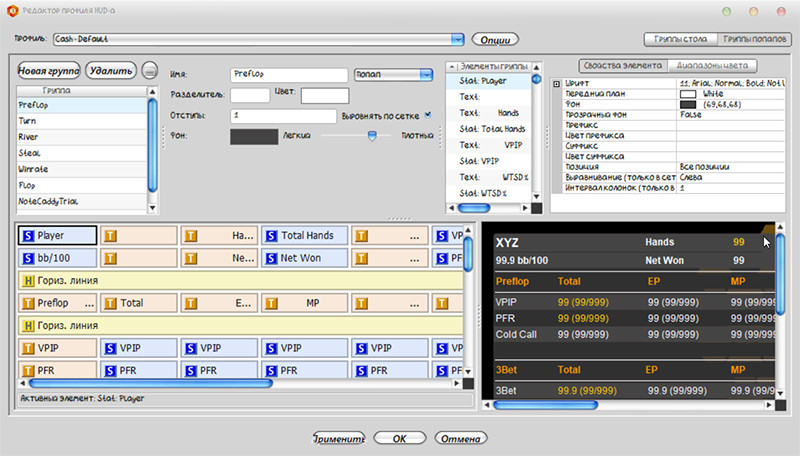Click the S icon on the Player element

[x=28, y=236]
